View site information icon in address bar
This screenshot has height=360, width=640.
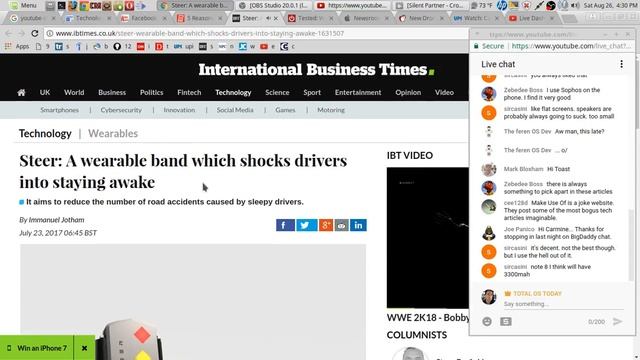coord(49,33)
